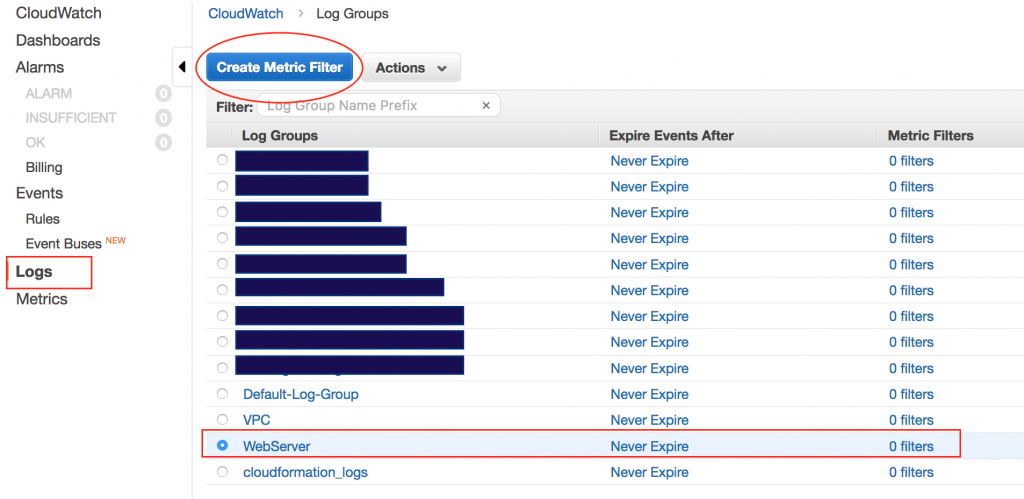Open 0 filters for VPC
The height and width of the screenshot is (499, 1024).
(911, 420)
